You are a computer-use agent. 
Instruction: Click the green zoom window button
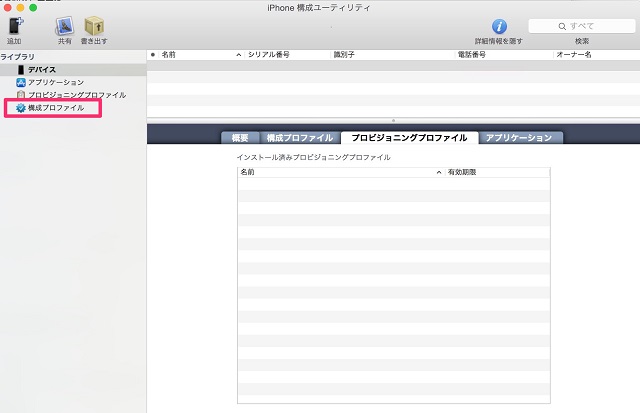[x=33, y=8]
